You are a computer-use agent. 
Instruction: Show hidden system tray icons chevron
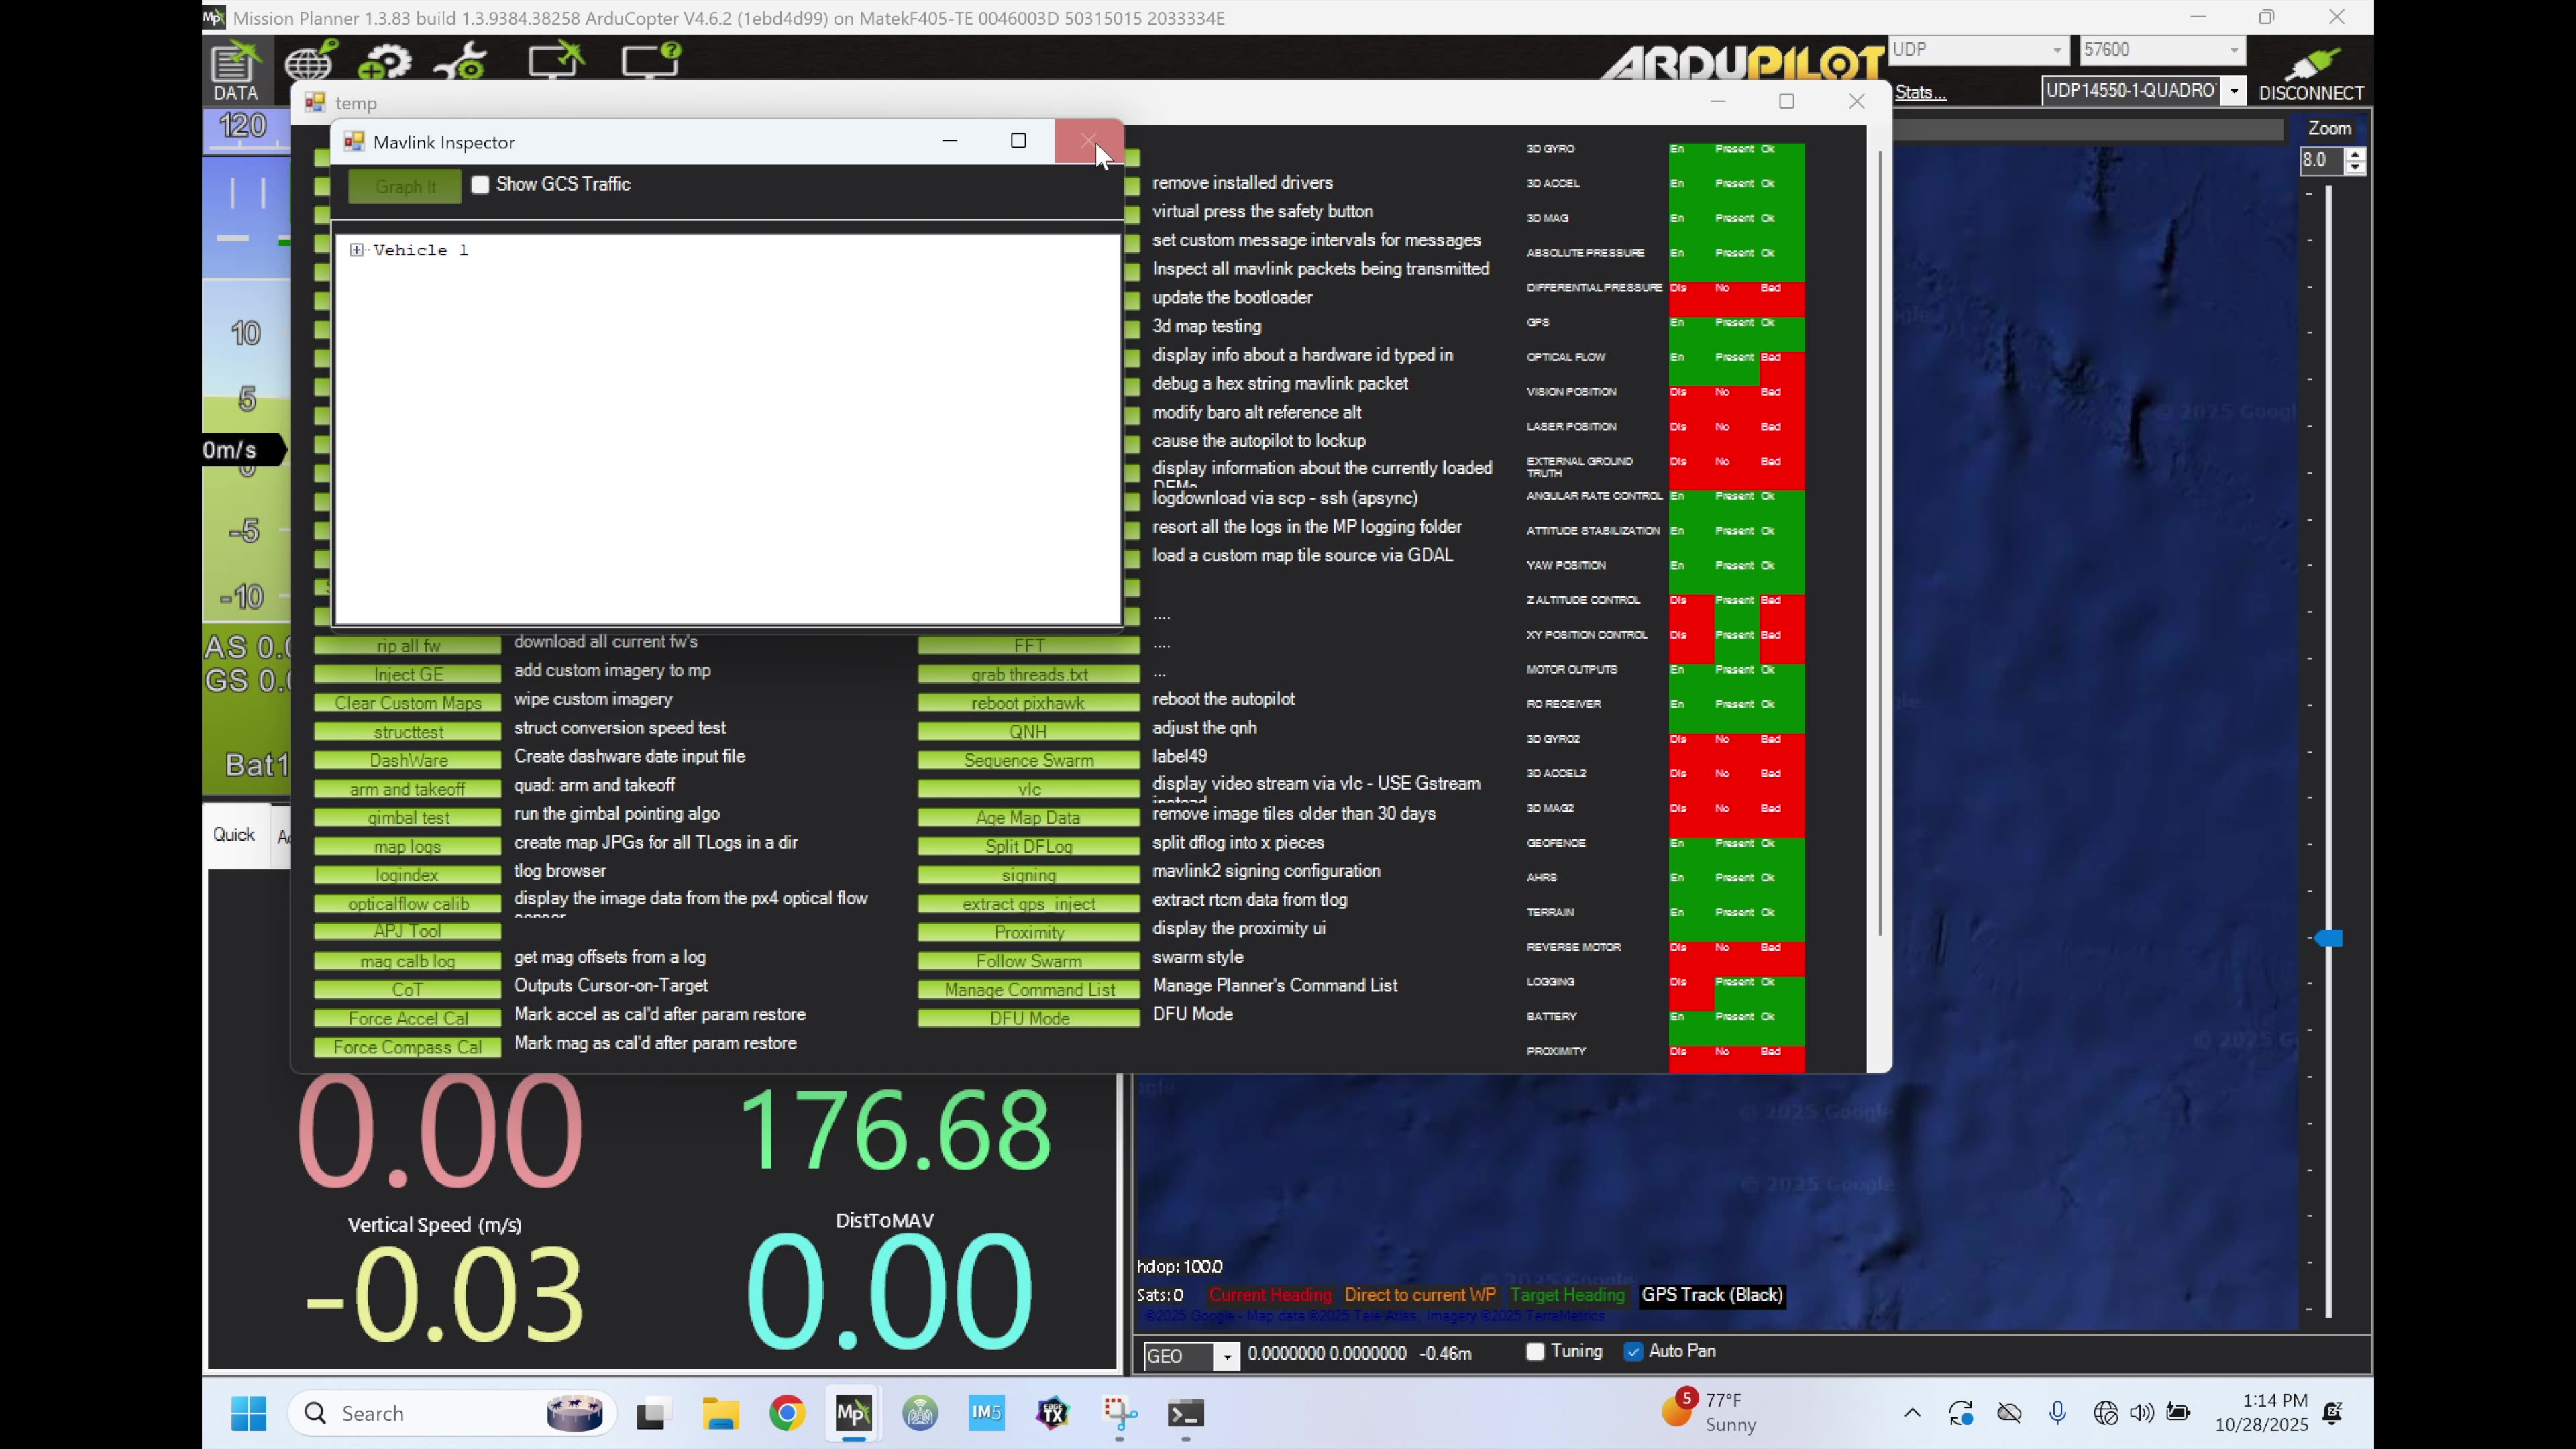point(1912,1413)
